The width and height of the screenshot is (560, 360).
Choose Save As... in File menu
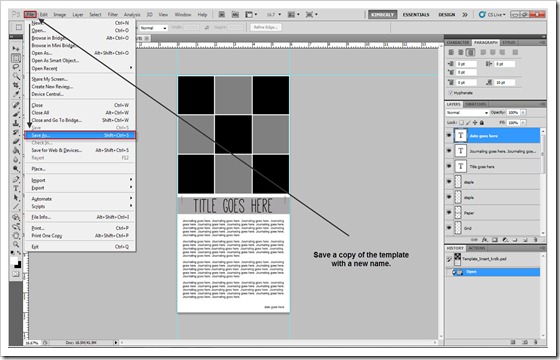[x=80, y=135]
